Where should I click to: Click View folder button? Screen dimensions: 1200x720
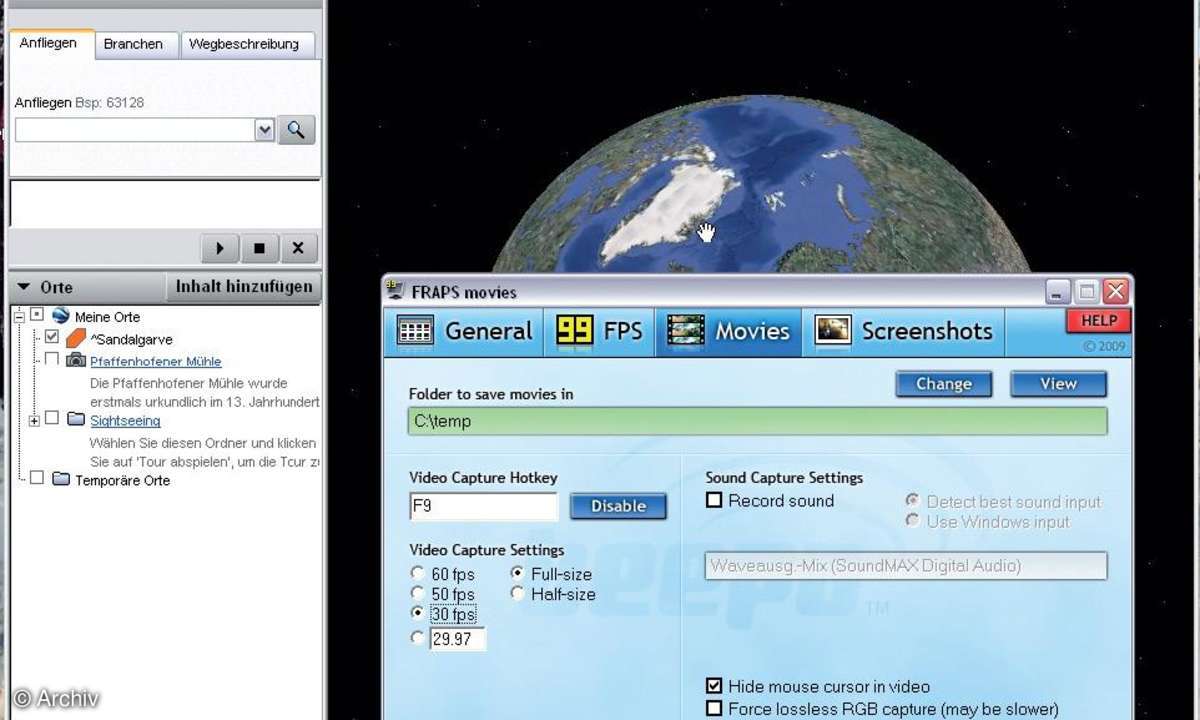click(x=1058, y=384)
